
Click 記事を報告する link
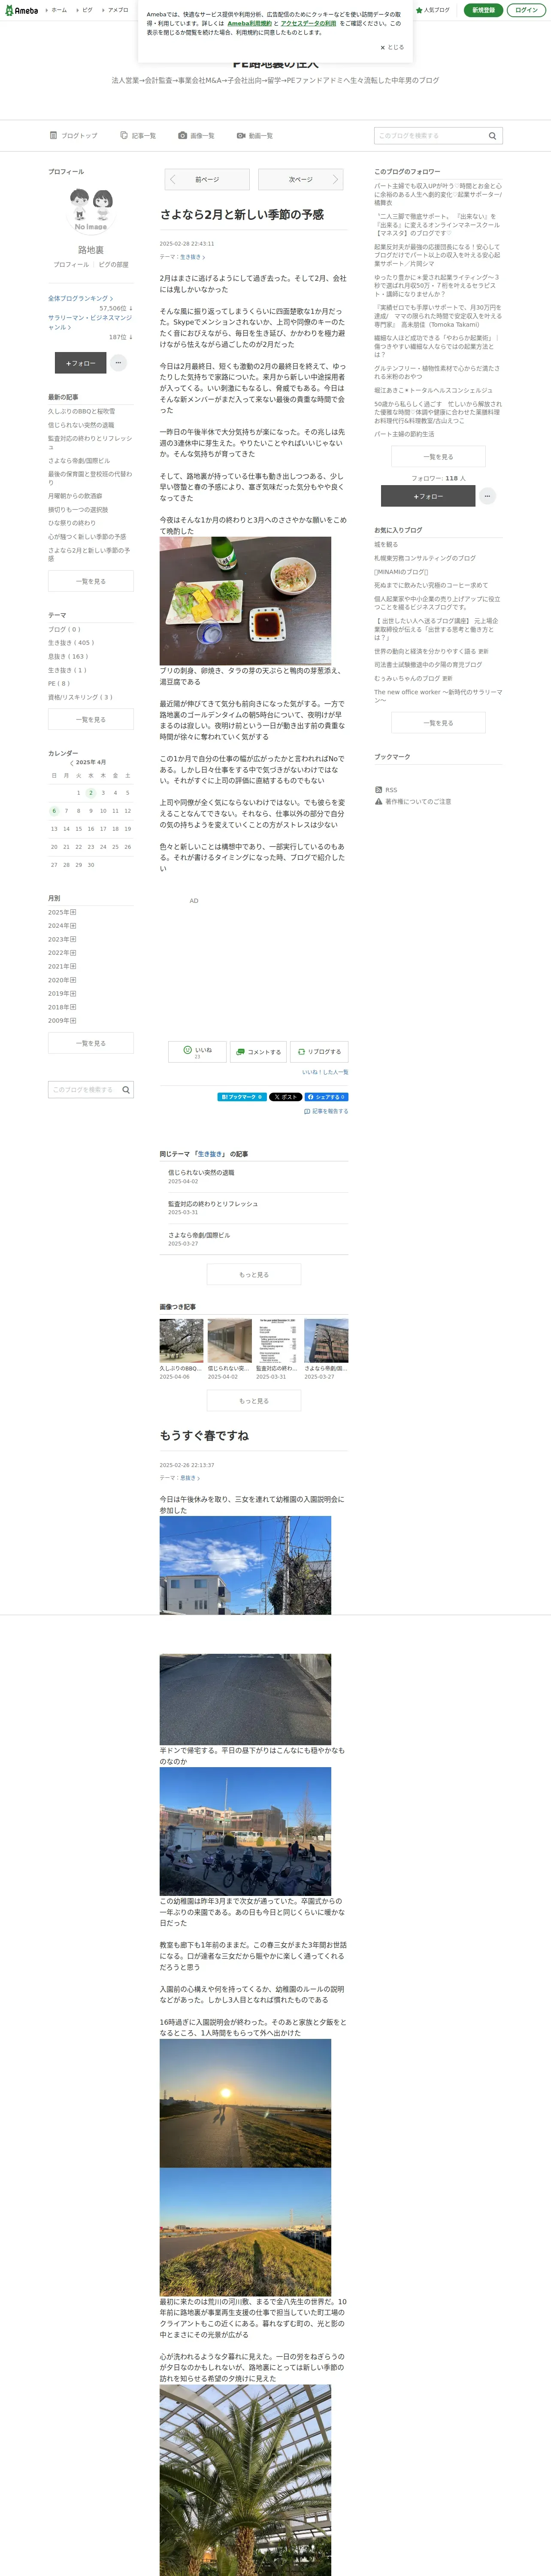(x=326, y=1111)
